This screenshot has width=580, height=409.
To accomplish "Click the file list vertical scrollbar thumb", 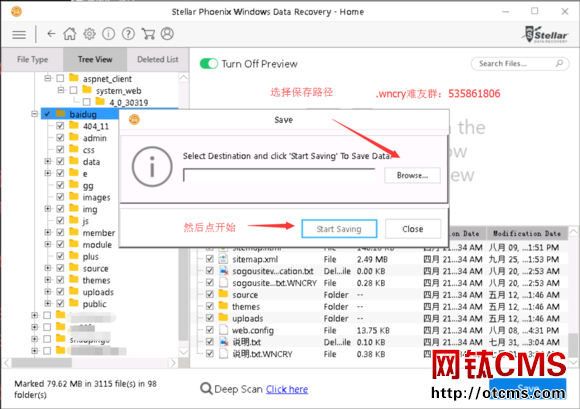I will (573, 345).
